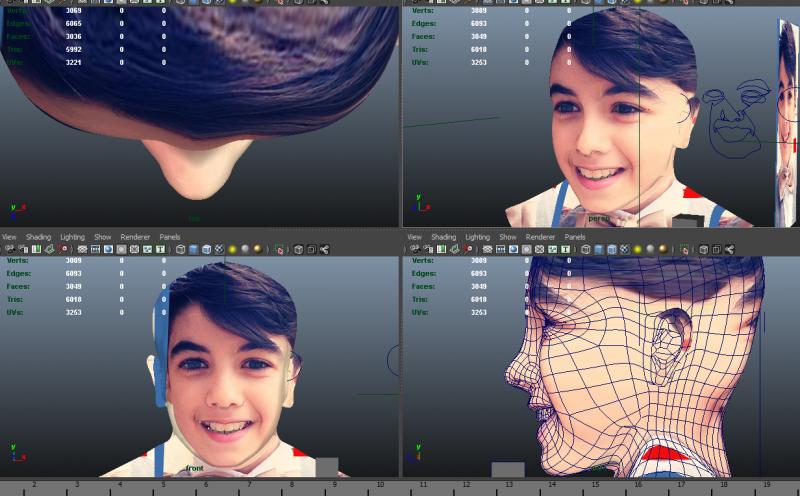Click Grid icon in side view toolbar
This screenshot has height=496, width=800.
point(487,249)
